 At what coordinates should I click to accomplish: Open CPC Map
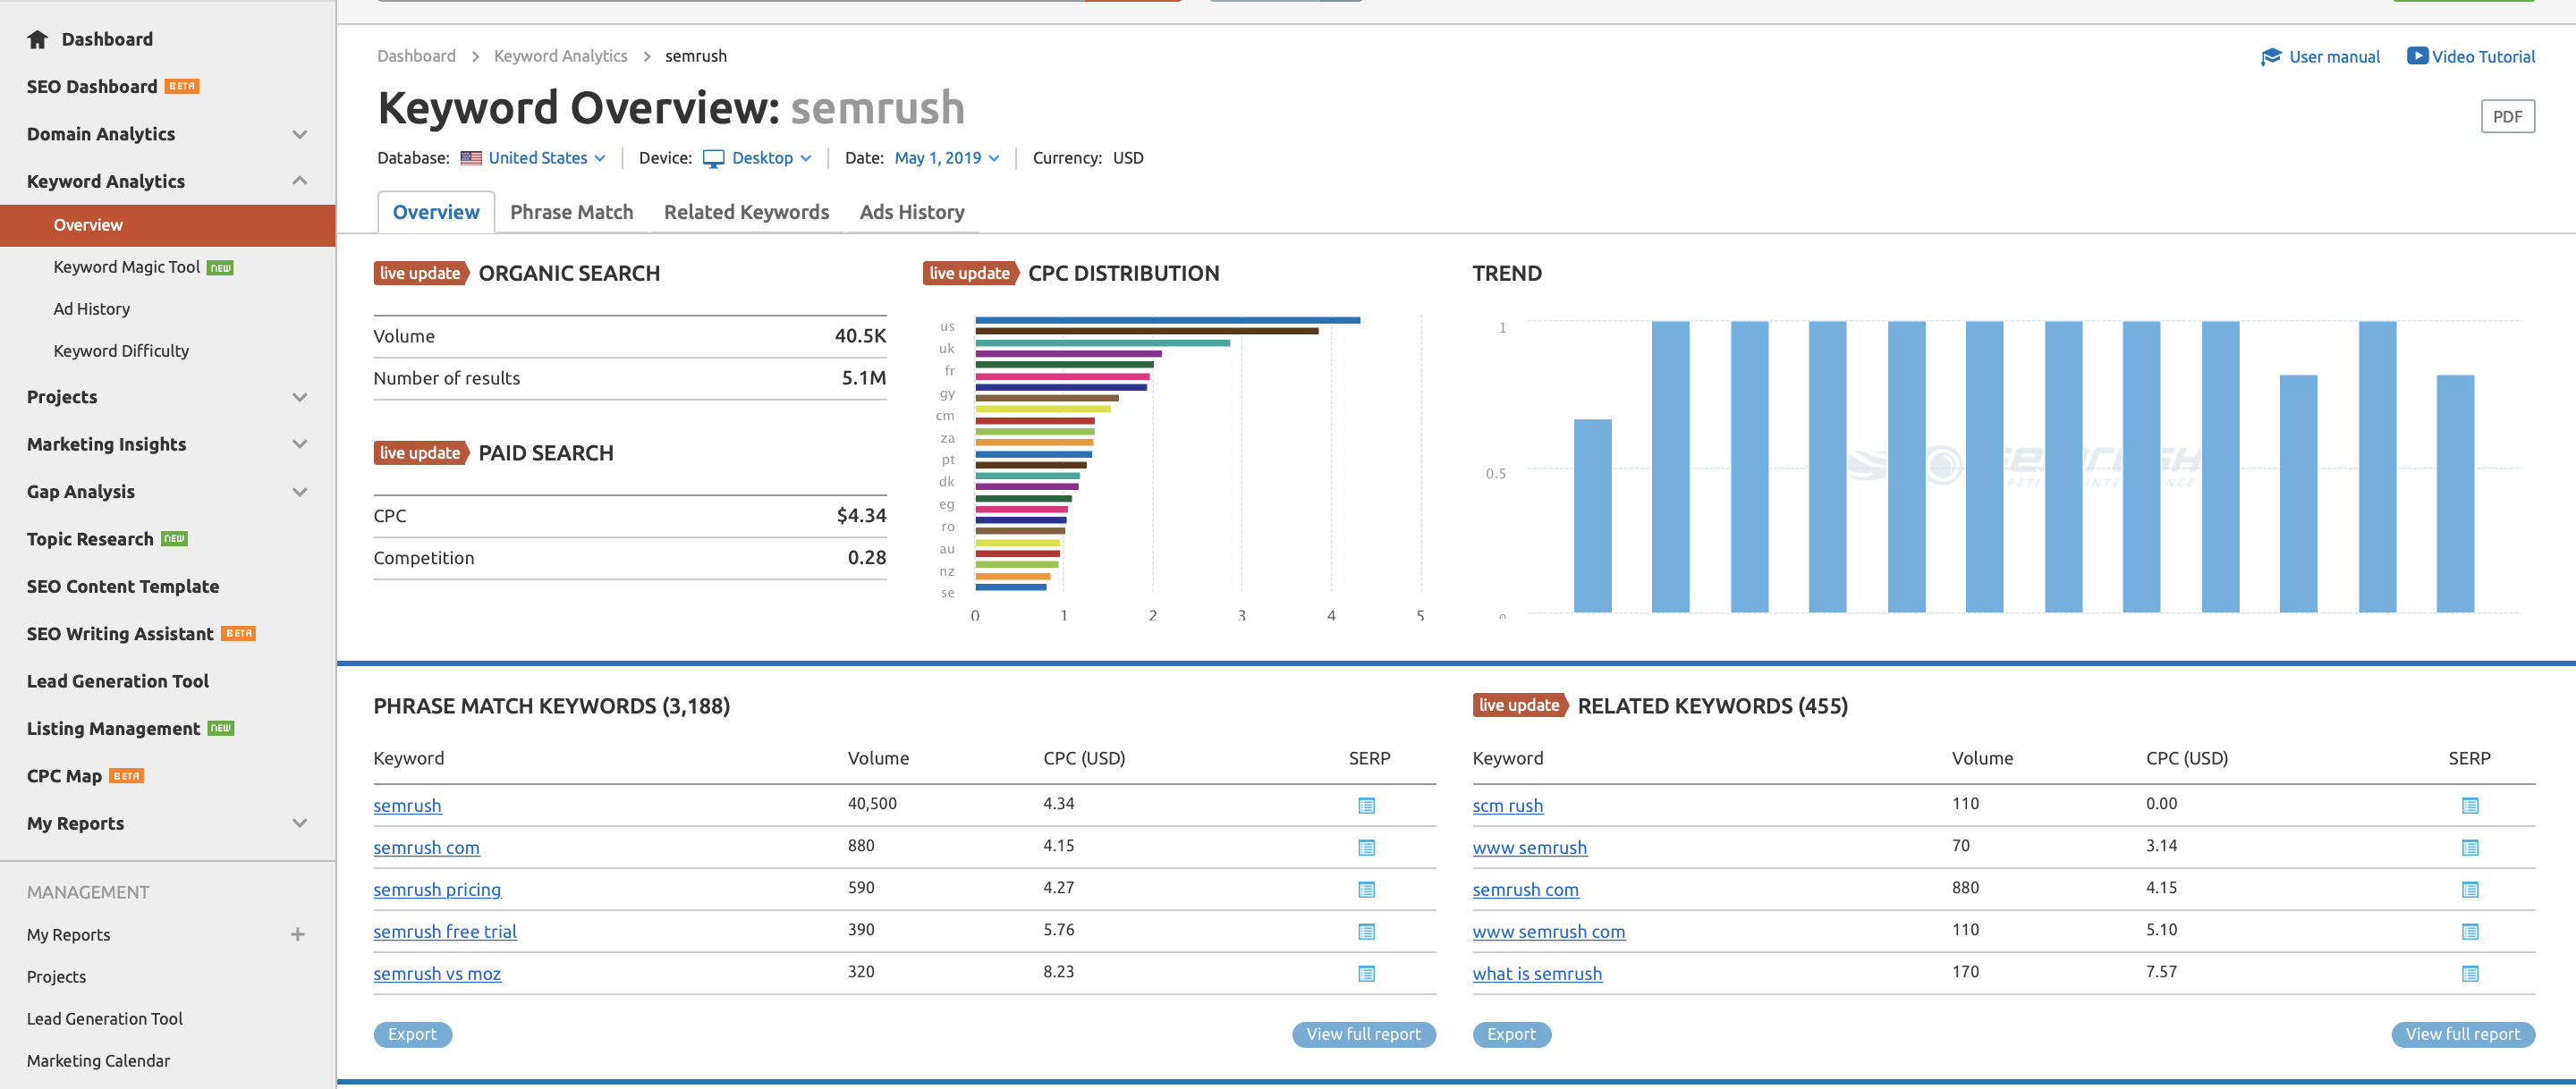64,776
